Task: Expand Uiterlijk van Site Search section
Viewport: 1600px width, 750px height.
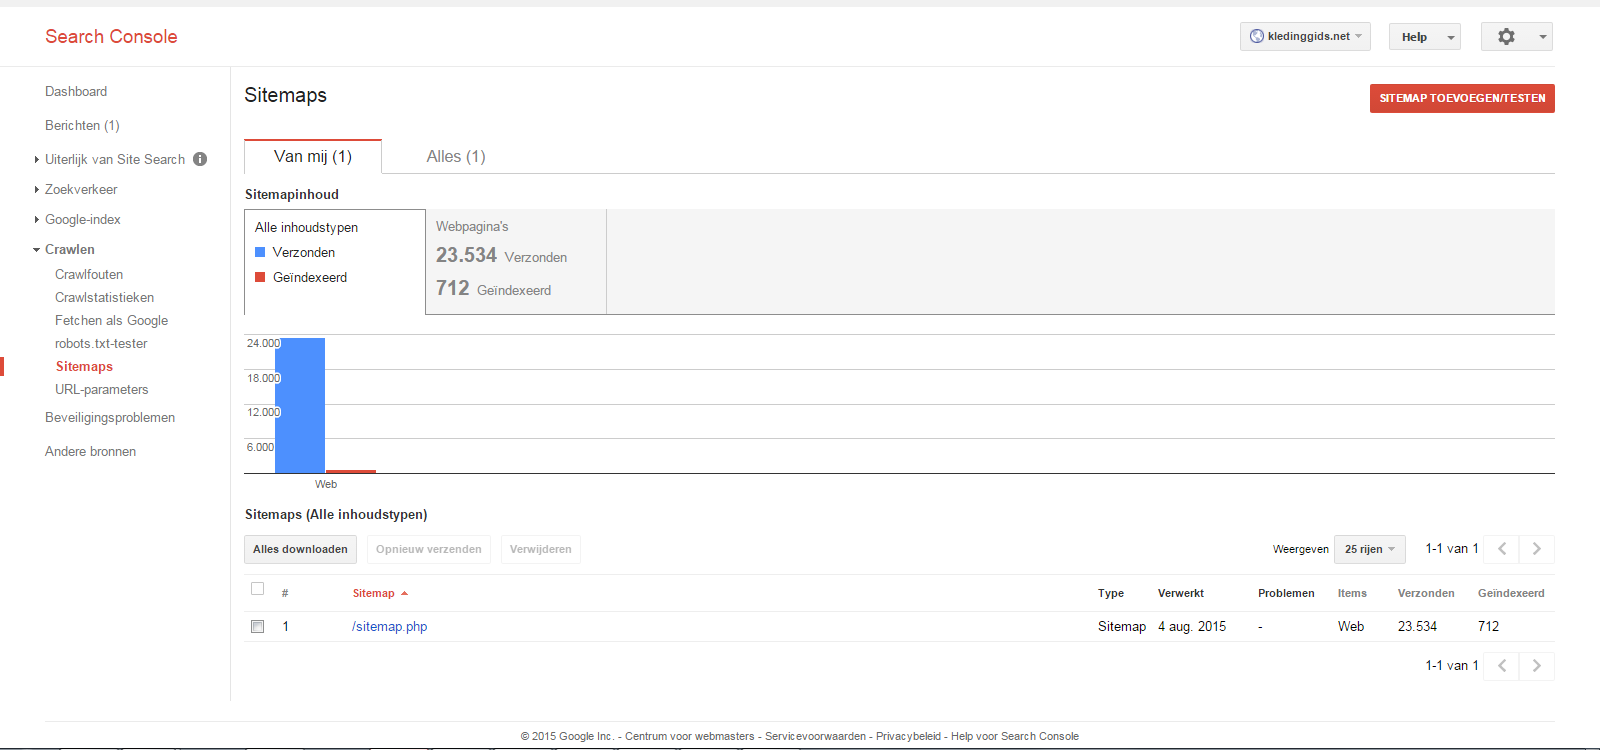Action: (37, 159)
